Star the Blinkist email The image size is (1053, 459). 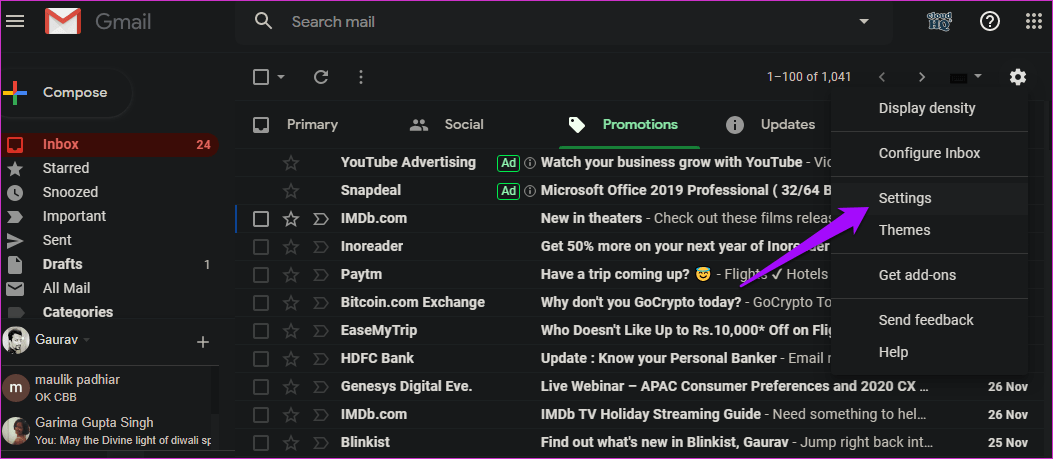pos(290,442)
